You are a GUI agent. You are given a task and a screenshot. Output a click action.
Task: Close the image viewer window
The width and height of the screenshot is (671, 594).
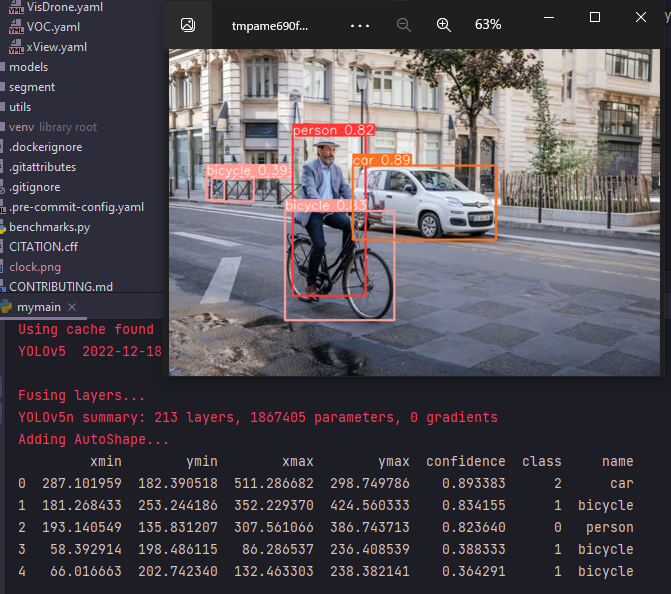tap(641, 17)
